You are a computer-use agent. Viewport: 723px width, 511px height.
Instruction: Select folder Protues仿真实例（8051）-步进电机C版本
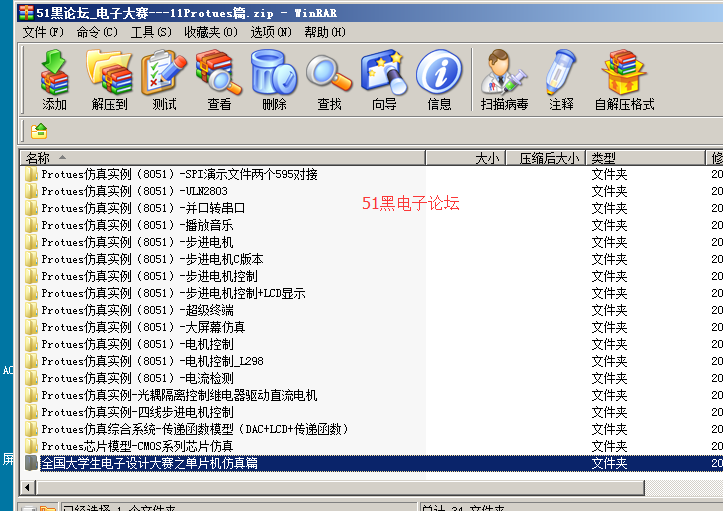point(152,259)
